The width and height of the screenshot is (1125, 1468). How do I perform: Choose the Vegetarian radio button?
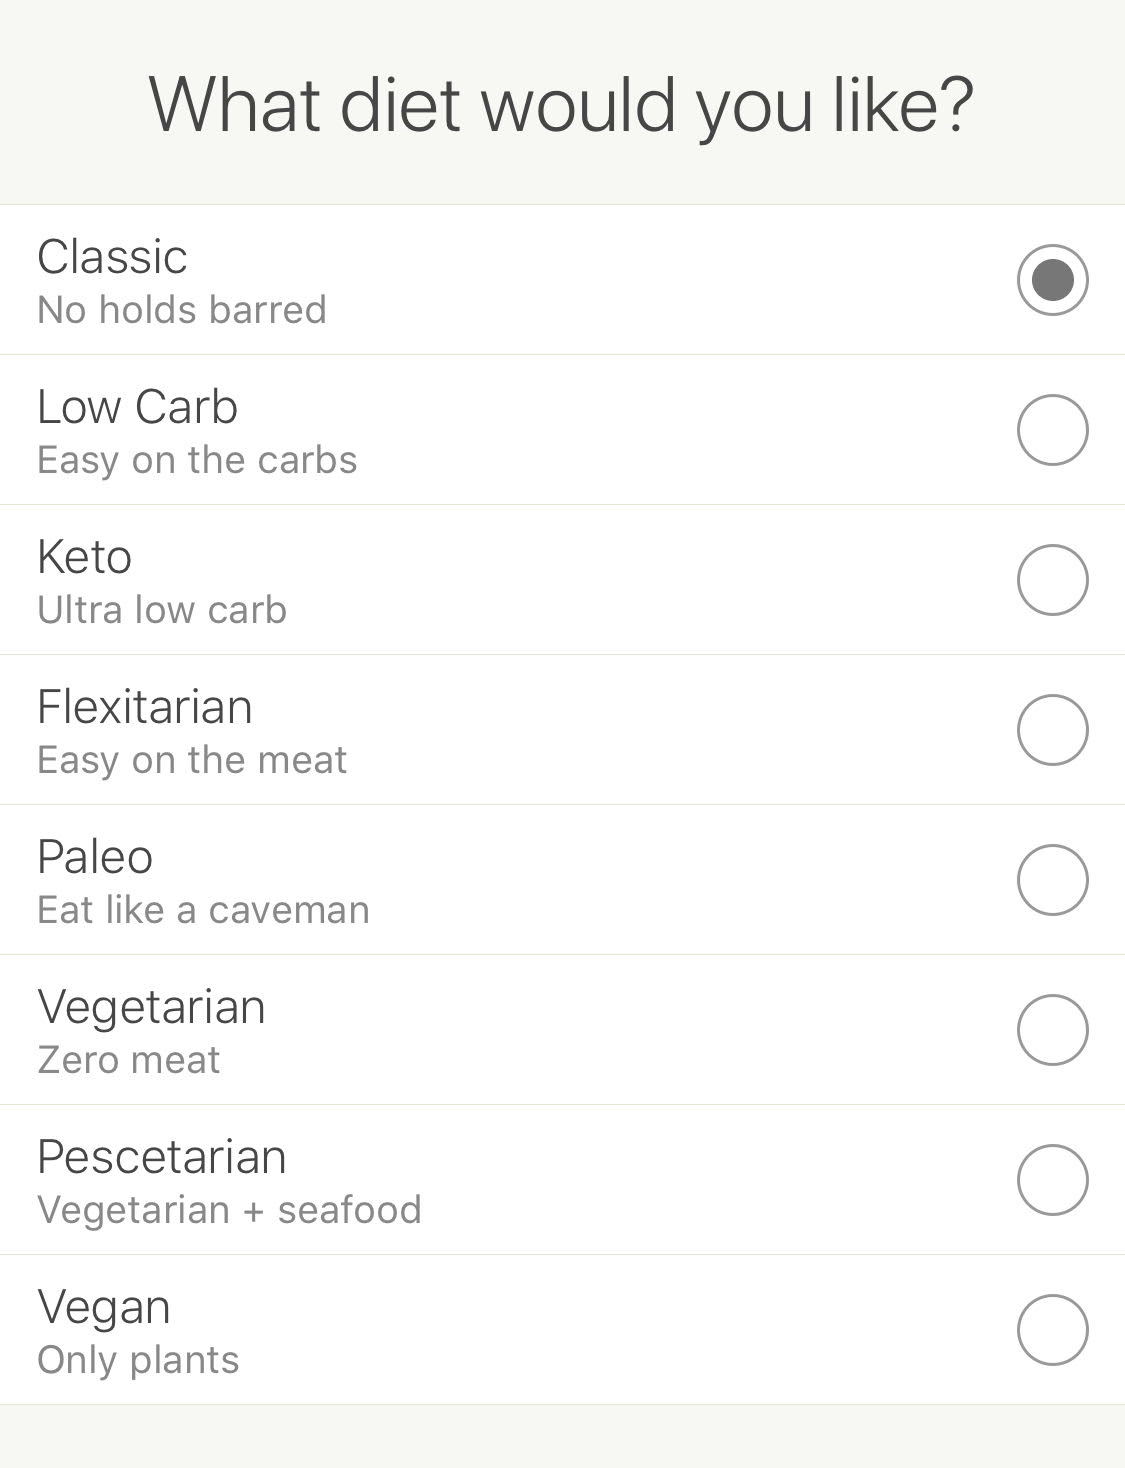(x=1052, y=1030)
